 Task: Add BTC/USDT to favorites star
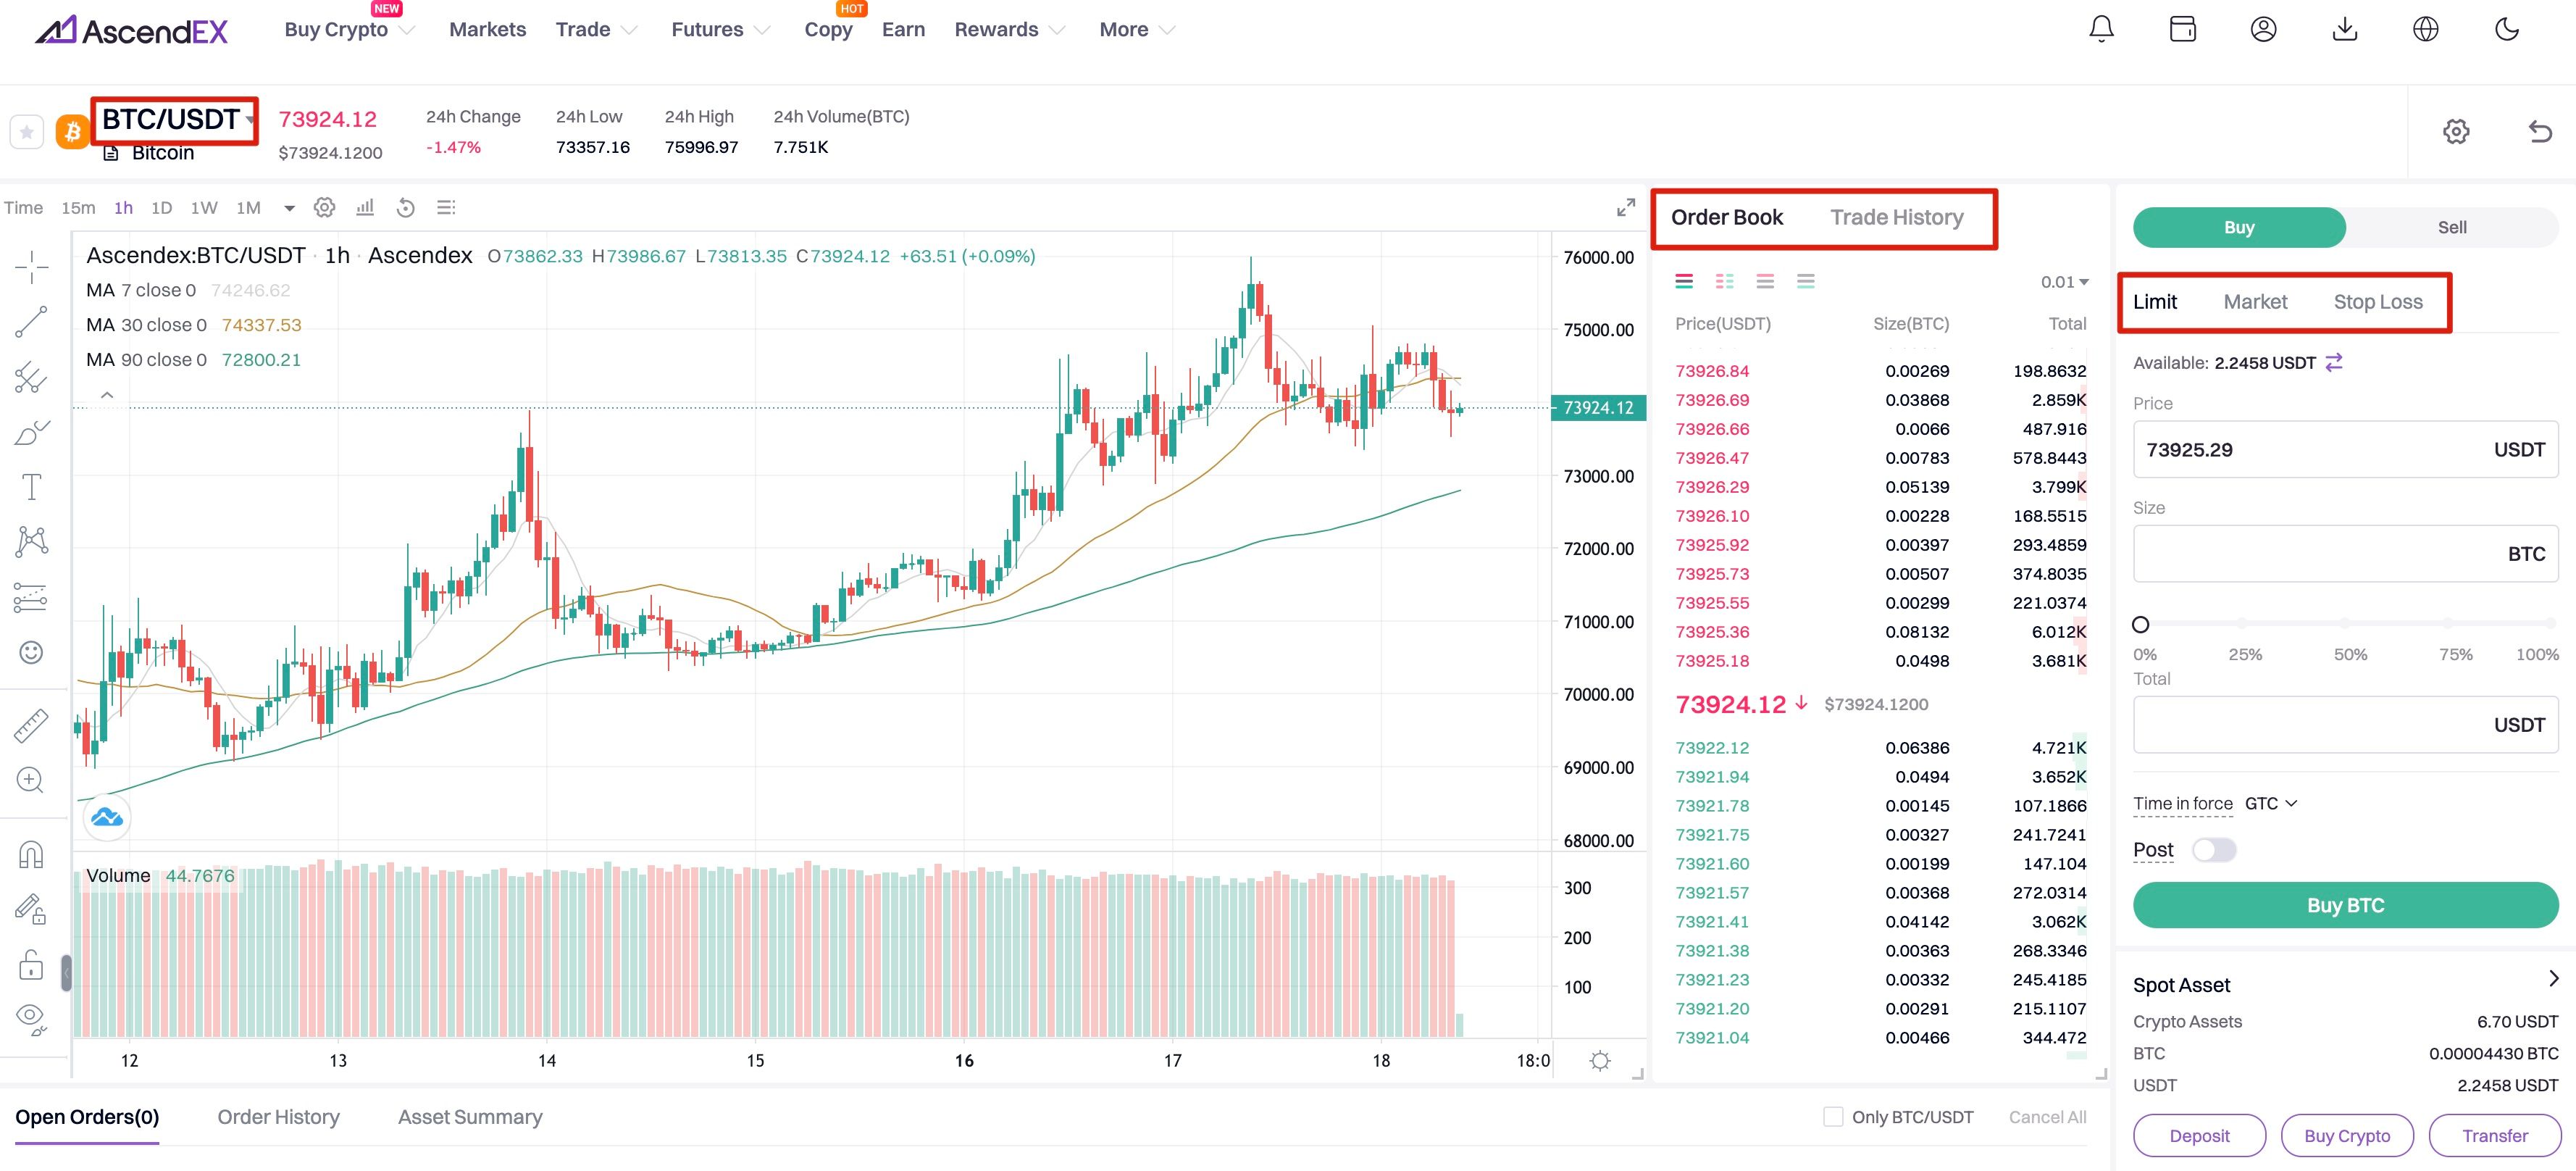[x=27, y=132]
